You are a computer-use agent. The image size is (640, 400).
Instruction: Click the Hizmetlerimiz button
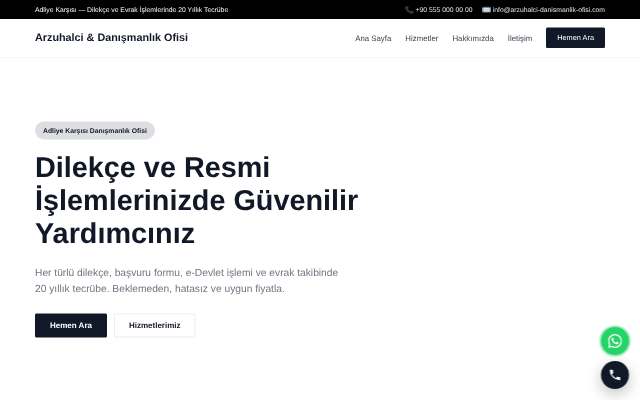coord(155,325)
